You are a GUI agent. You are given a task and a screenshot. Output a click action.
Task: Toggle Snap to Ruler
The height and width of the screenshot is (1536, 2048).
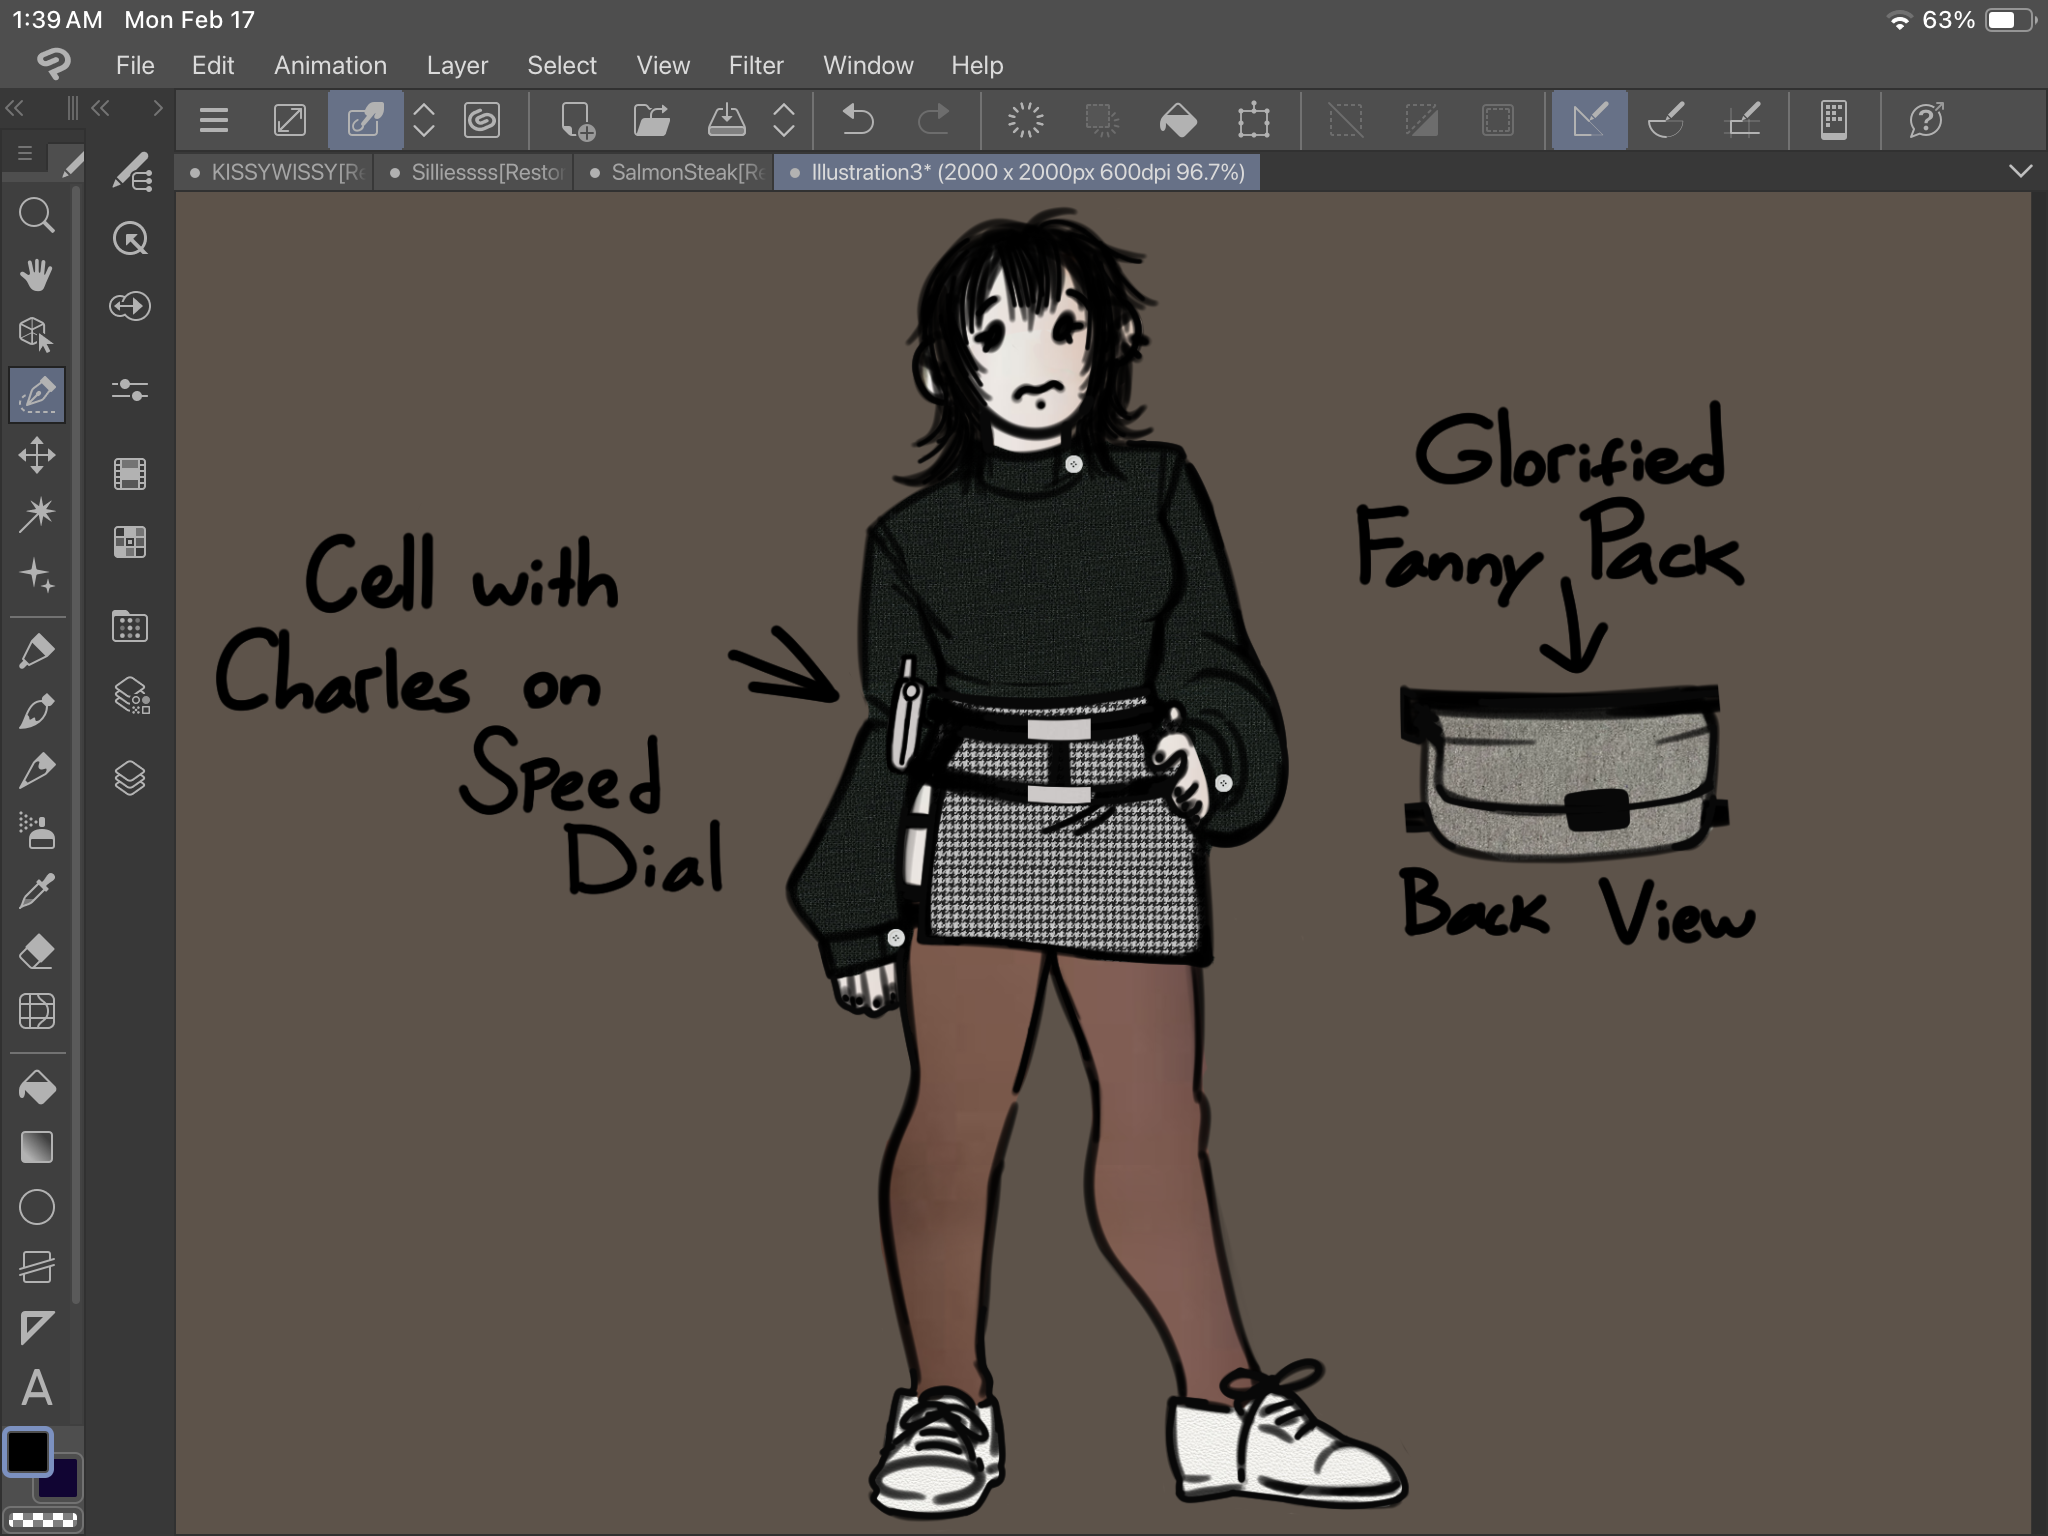pyautogui.click(x=1589, y=121)
